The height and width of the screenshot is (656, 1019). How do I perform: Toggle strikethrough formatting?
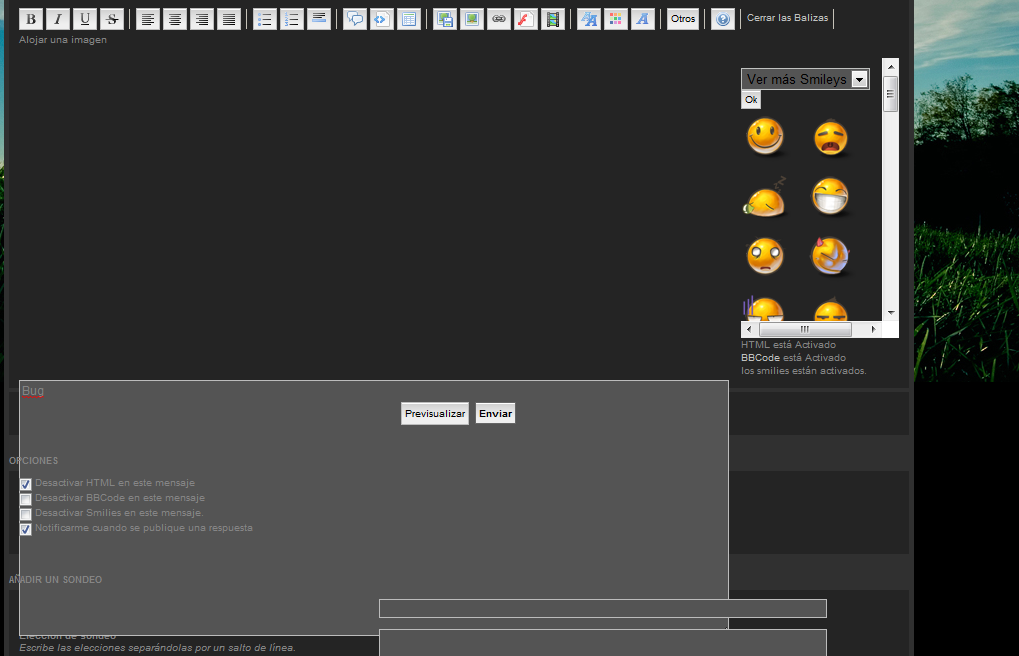pyautogui.click(x=112, y=19)
